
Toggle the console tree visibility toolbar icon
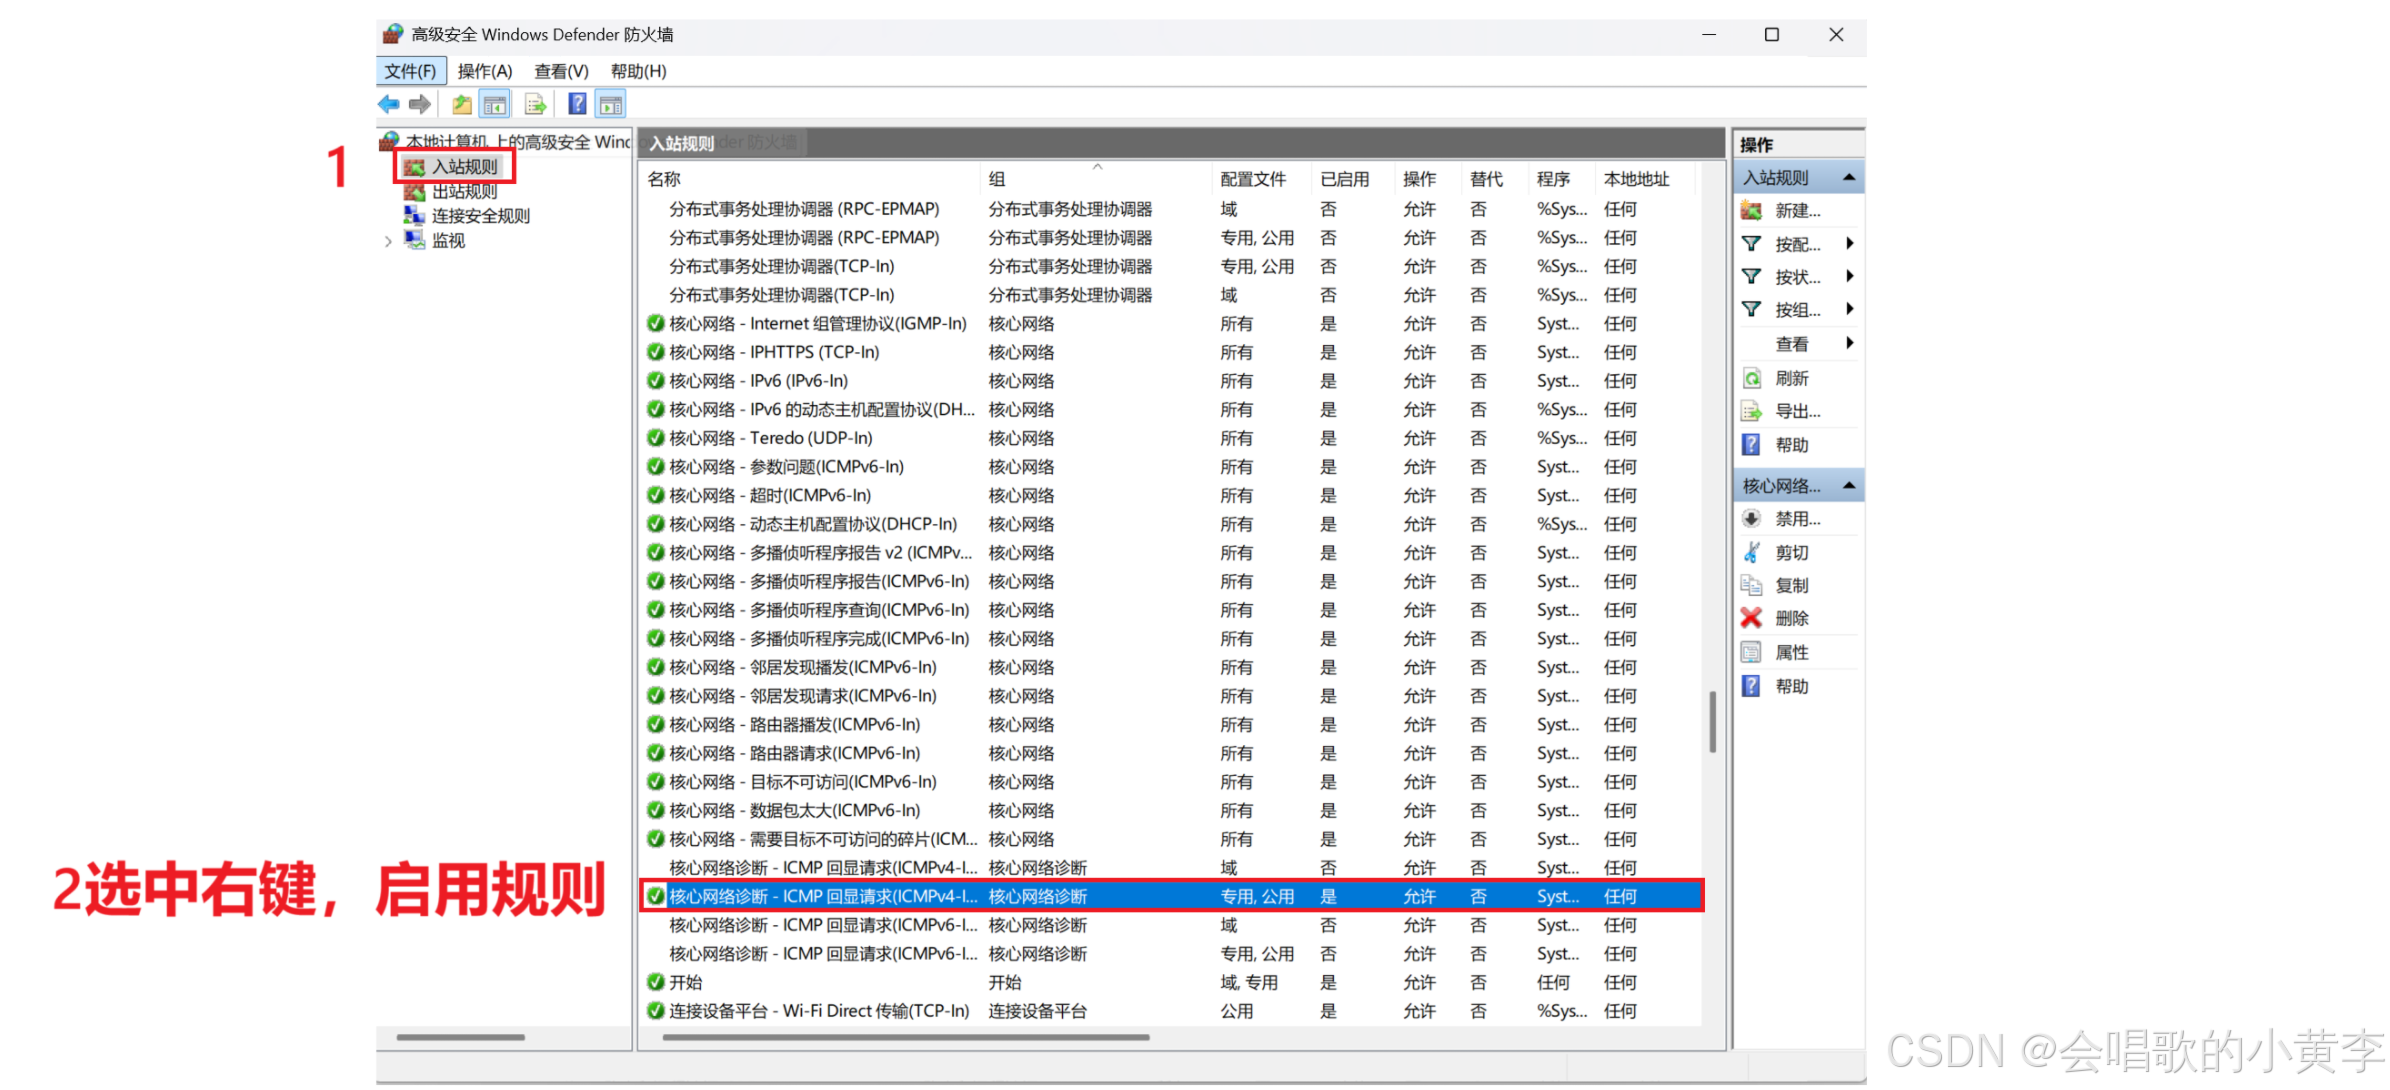pyautogui.click(x=494, y=103)
